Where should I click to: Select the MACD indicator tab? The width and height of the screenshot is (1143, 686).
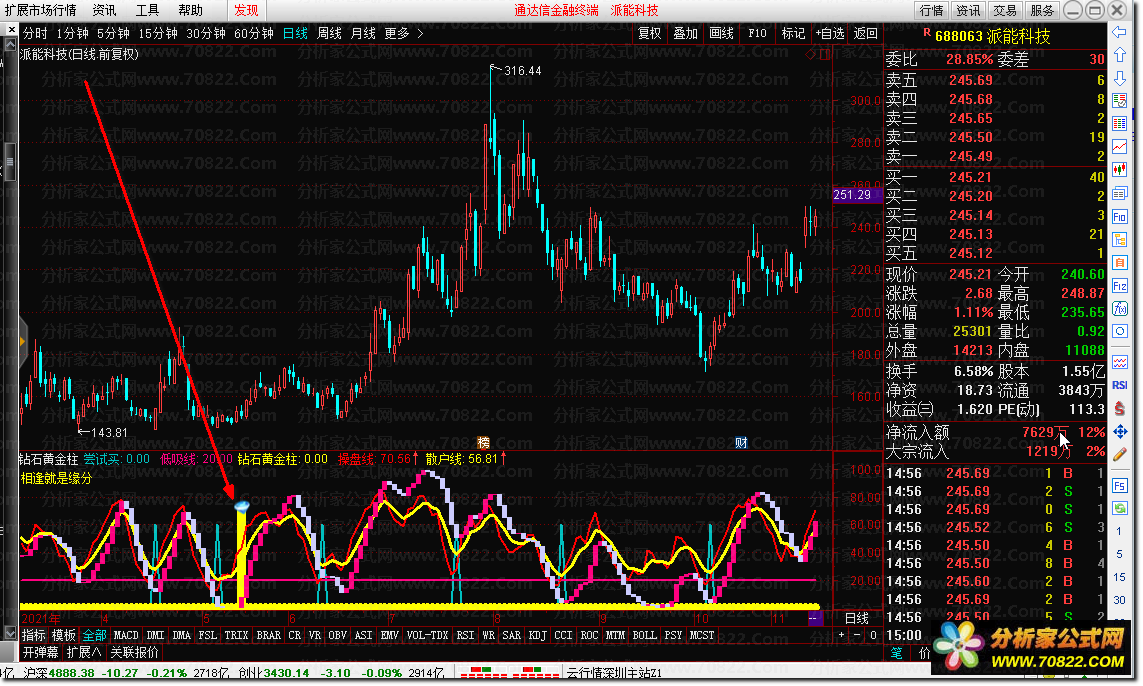[x=125, y=635]
